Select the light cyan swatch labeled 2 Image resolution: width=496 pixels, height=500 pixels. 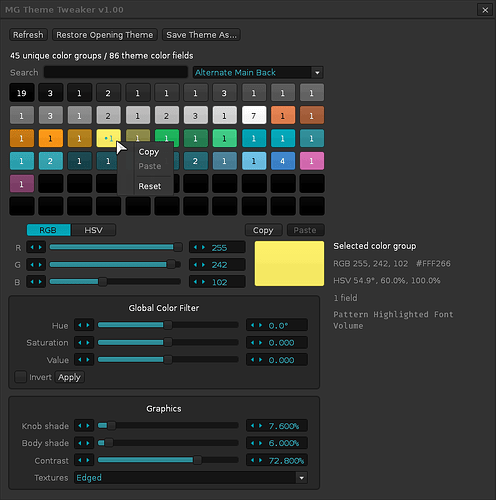tap(50, 161)
